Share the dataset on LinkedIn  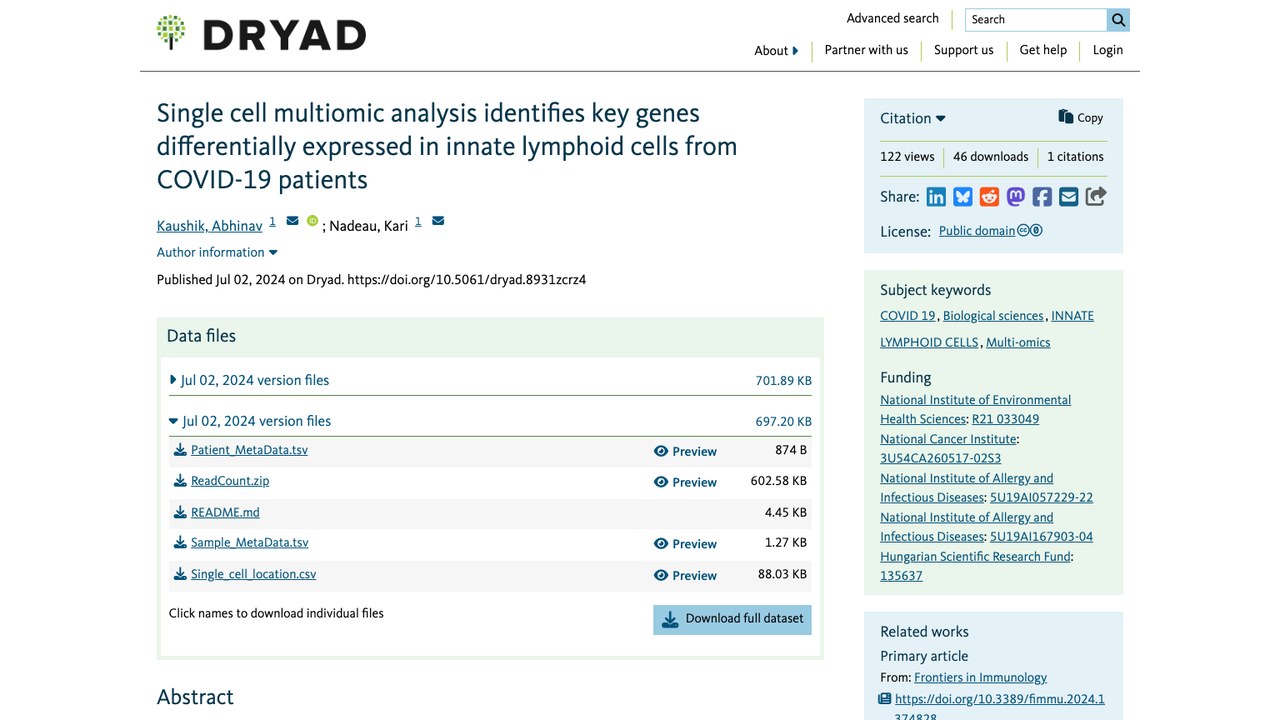point(936,197)
